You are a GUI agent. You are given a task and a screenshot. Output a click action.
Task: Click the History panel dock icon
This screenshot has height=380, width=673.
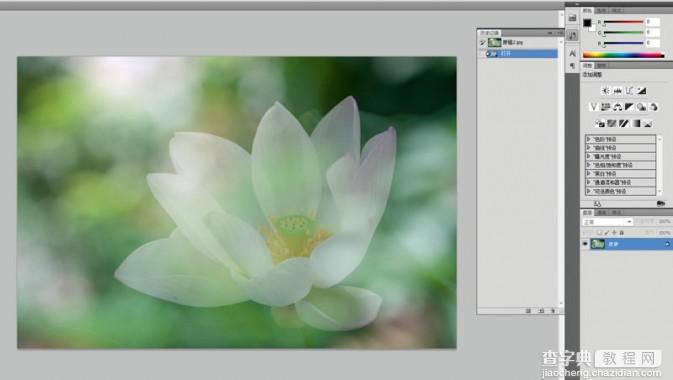click(x=572, y=36)
